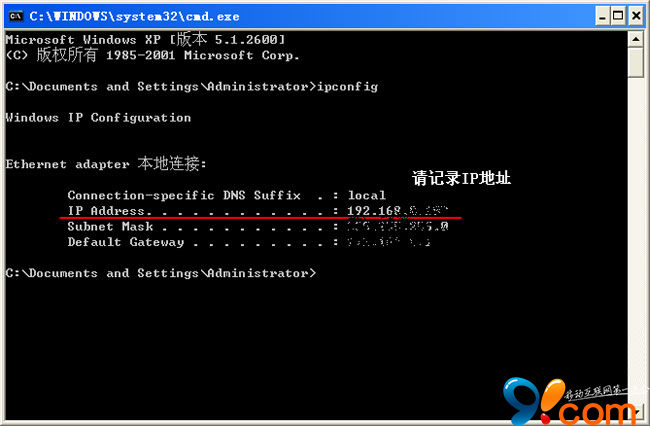
Task: Minimize the cmd.exe window
Action: point(602,16)
